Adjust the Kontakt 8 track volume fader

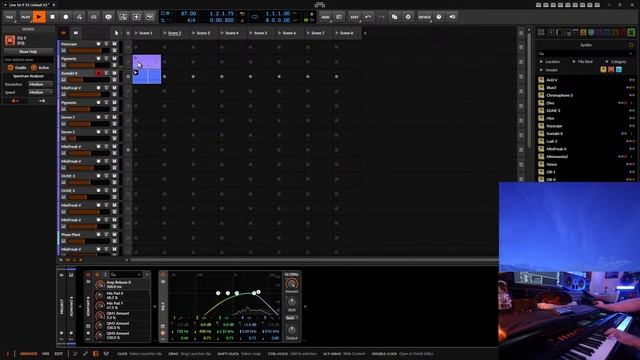point(89,80)
